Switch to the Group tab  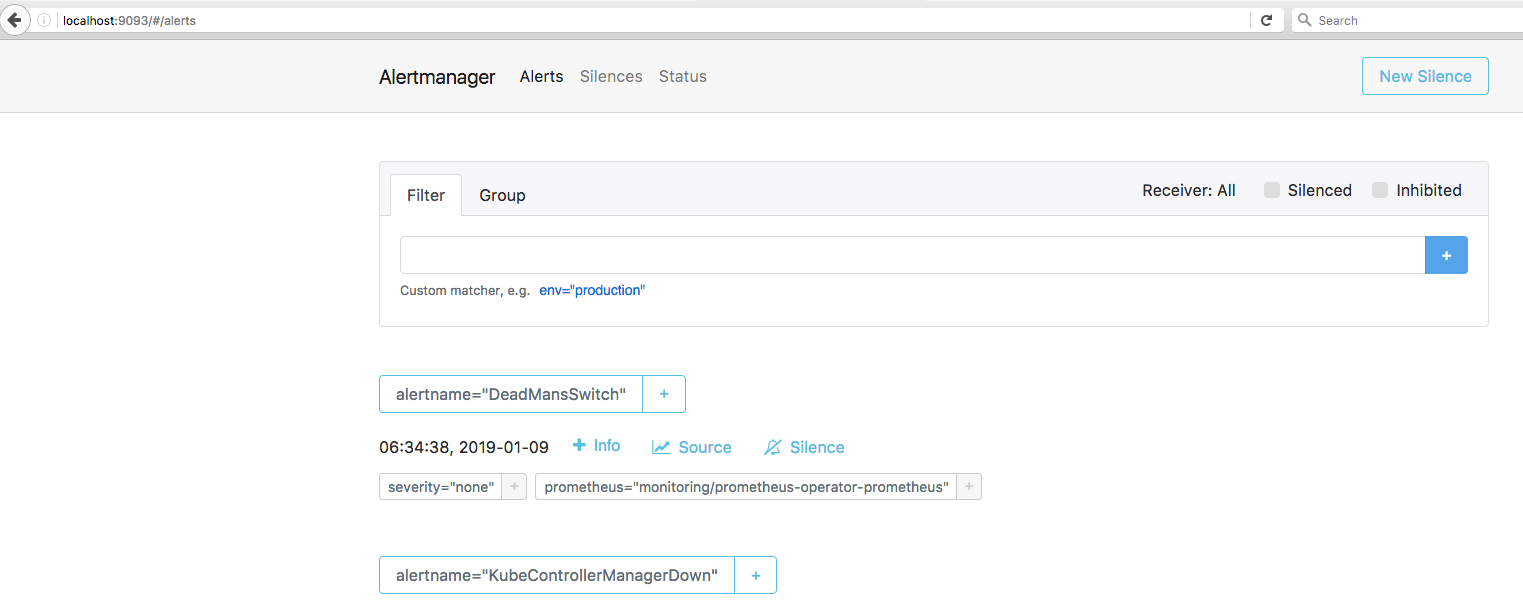(x=502, y=195)
